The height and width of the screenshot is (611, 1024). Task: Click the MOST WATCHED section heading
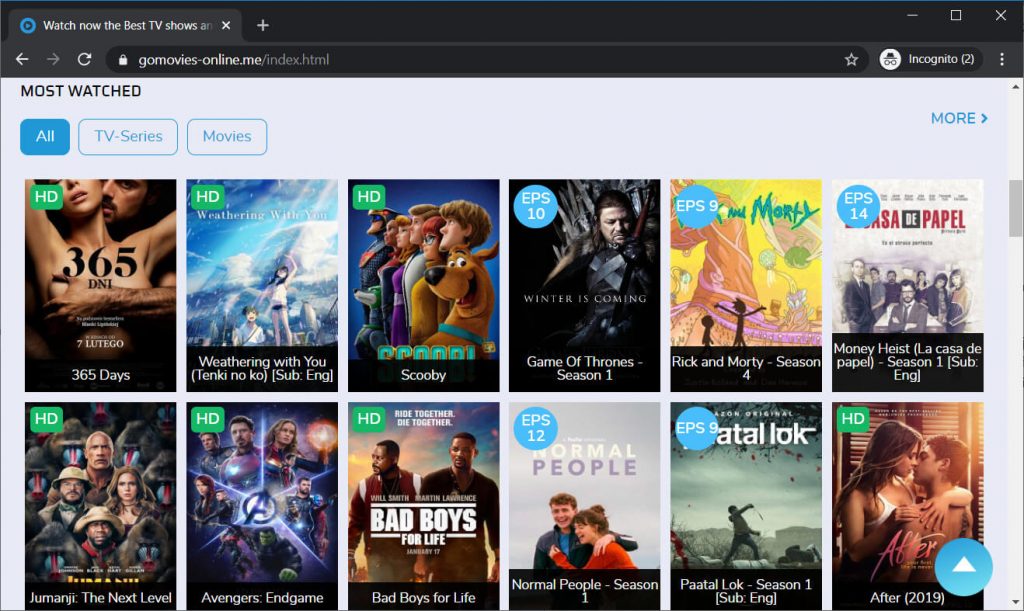pos(81,91)
